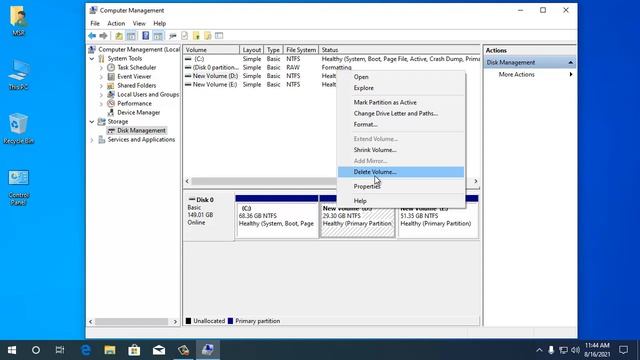Expand the Shared Folders node
The width and height of the screenshot is (640, 360).
[x=102, y=86]
